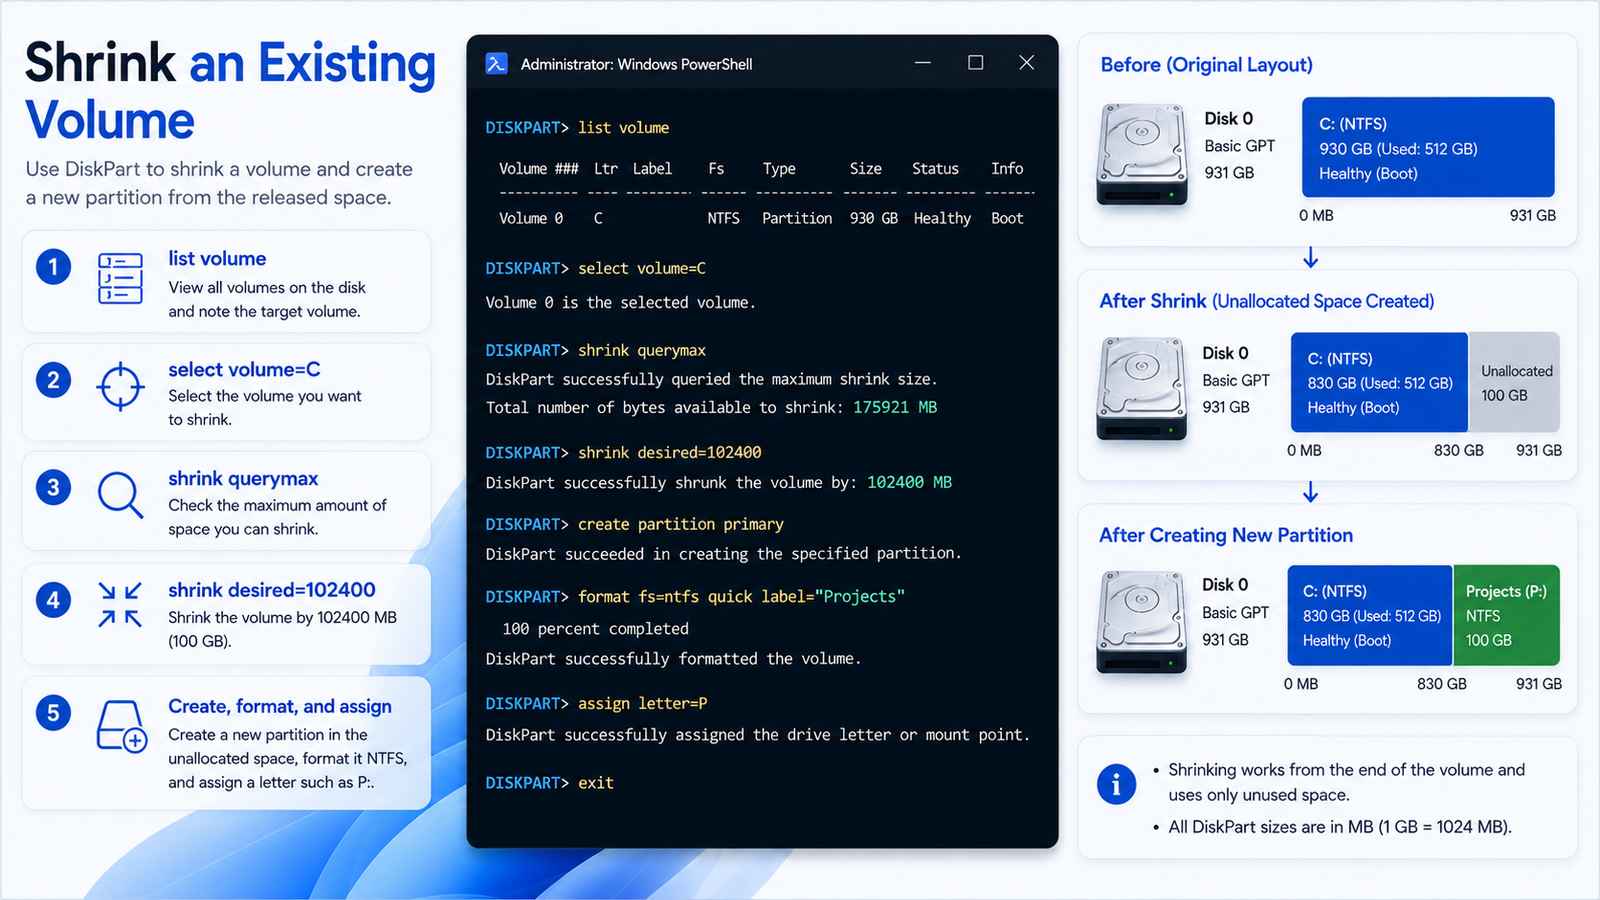This screenshot has width=1600, height=900.
Task: Click the shrink querymax magnifier icon
Action: [120, 494]
